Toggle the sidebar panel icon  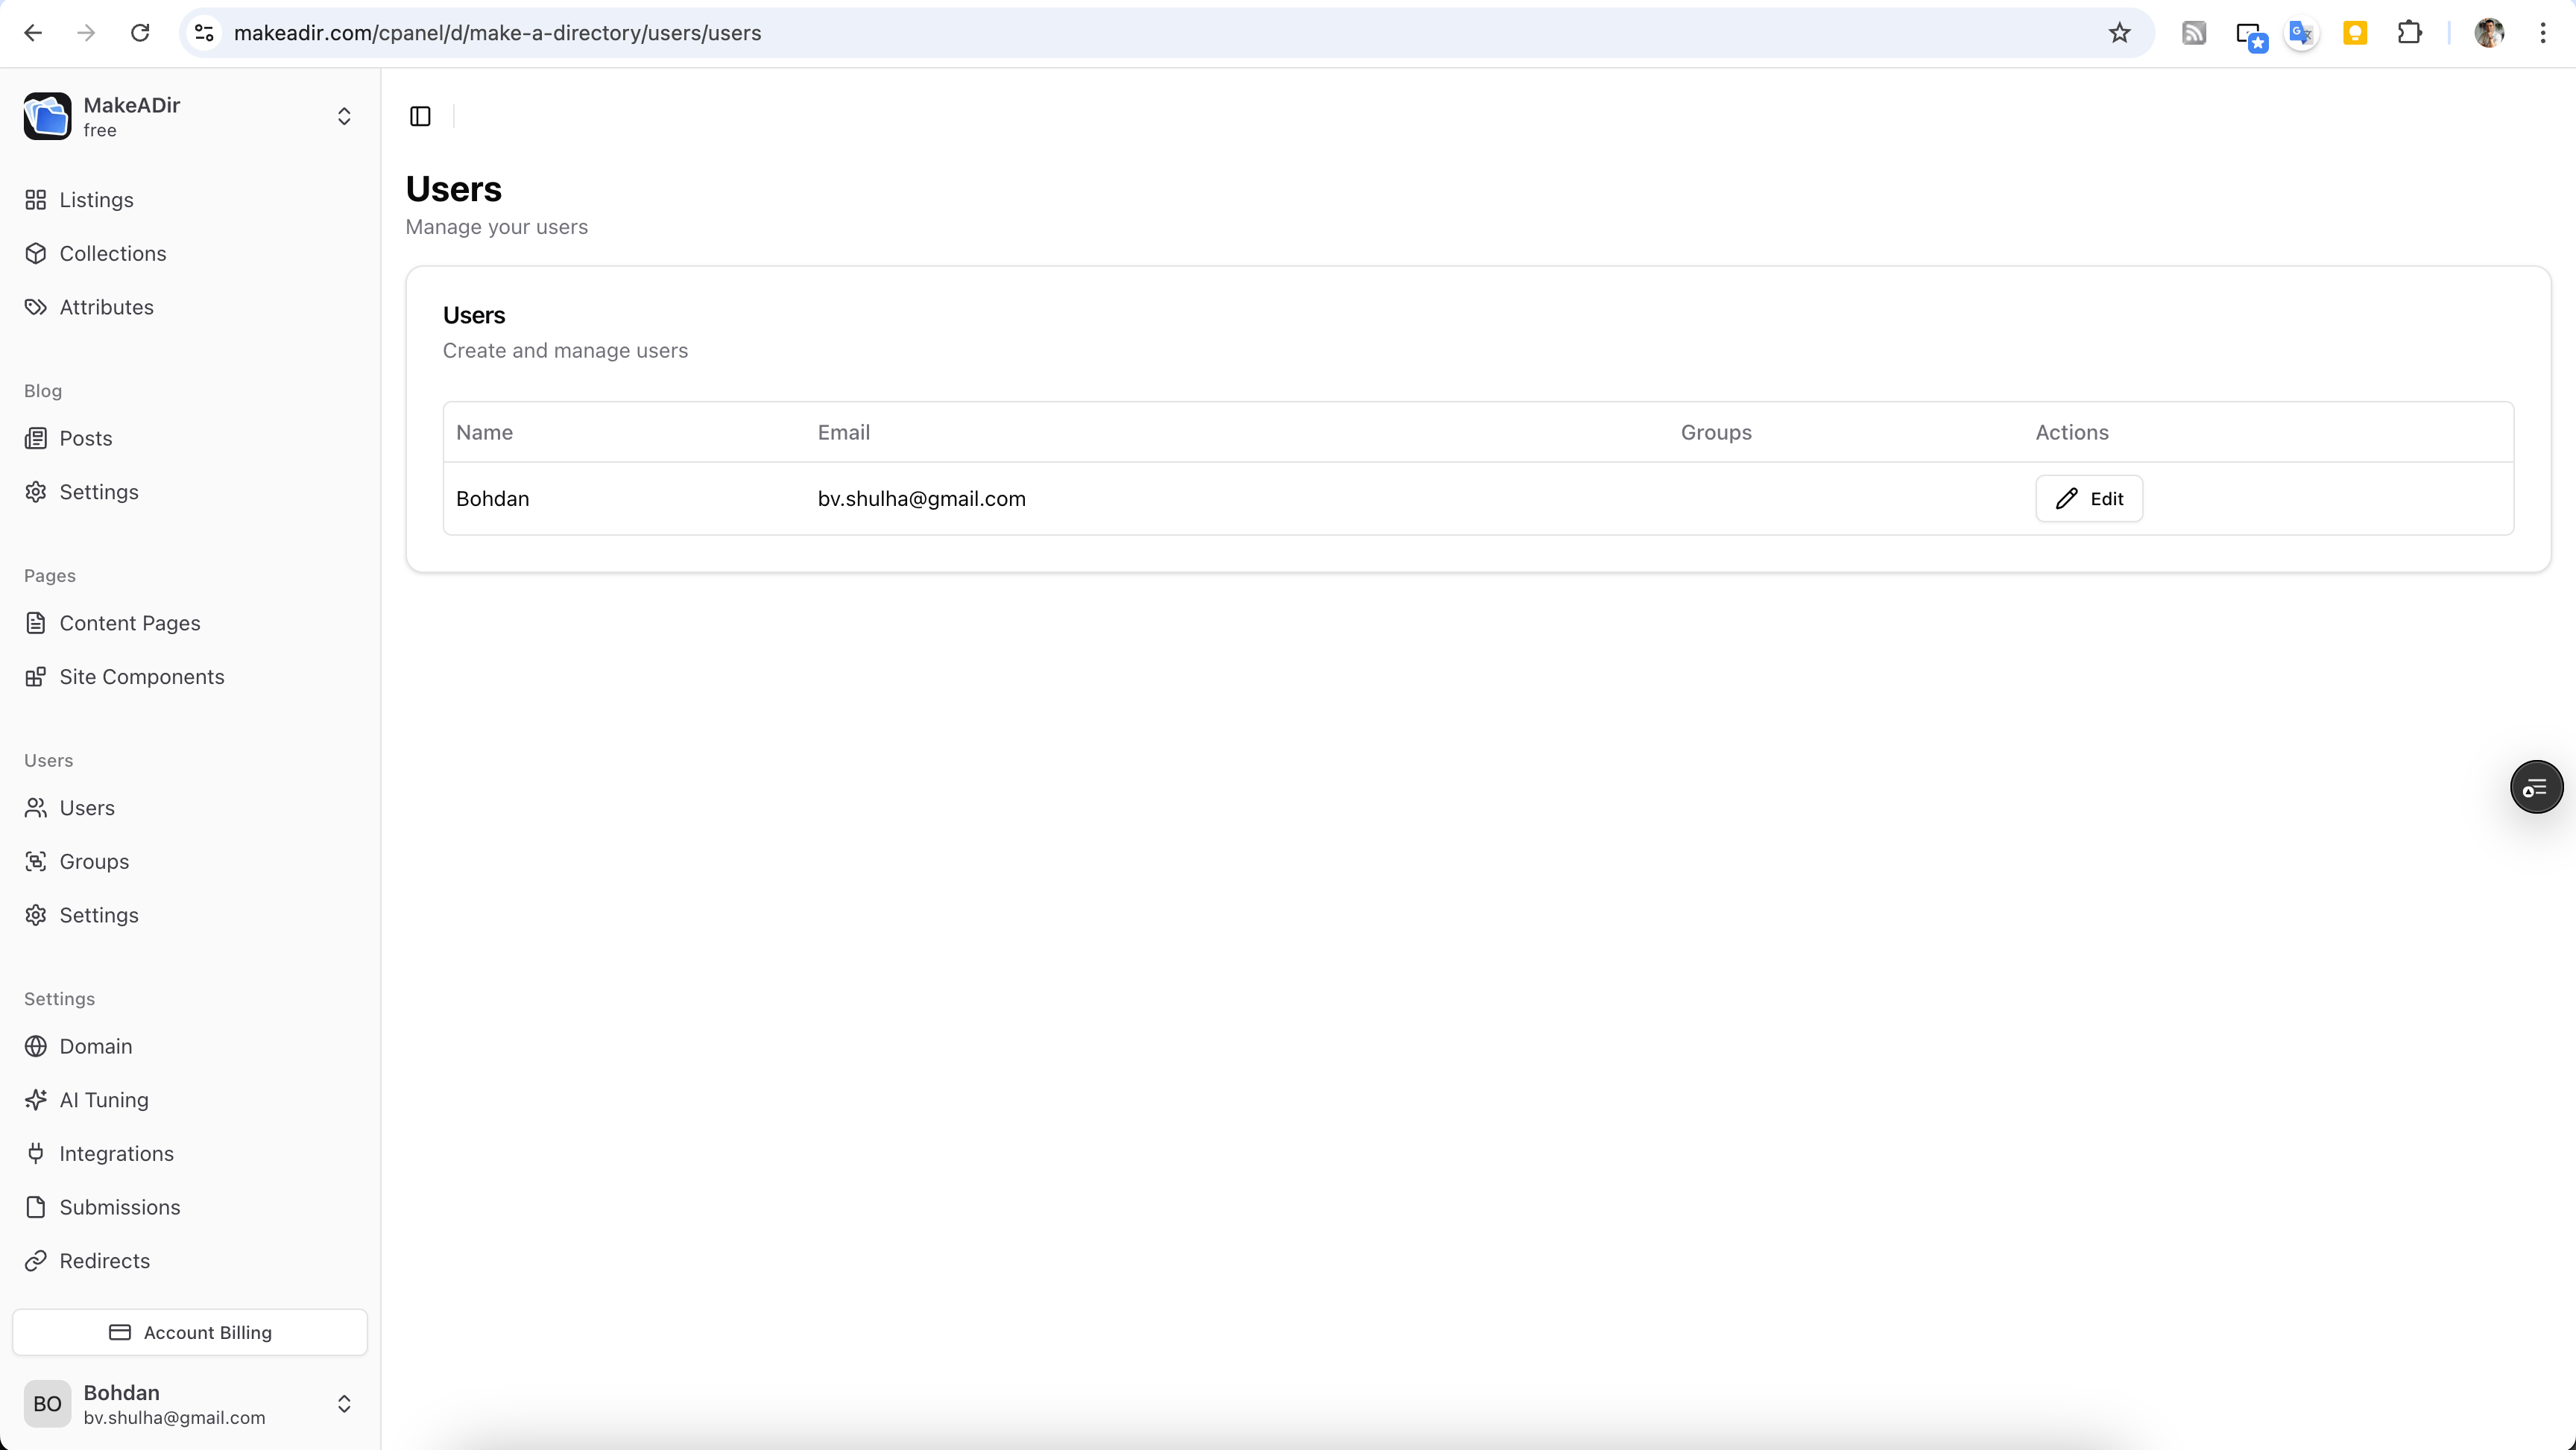pyautogui.click(x=420, y=116)
